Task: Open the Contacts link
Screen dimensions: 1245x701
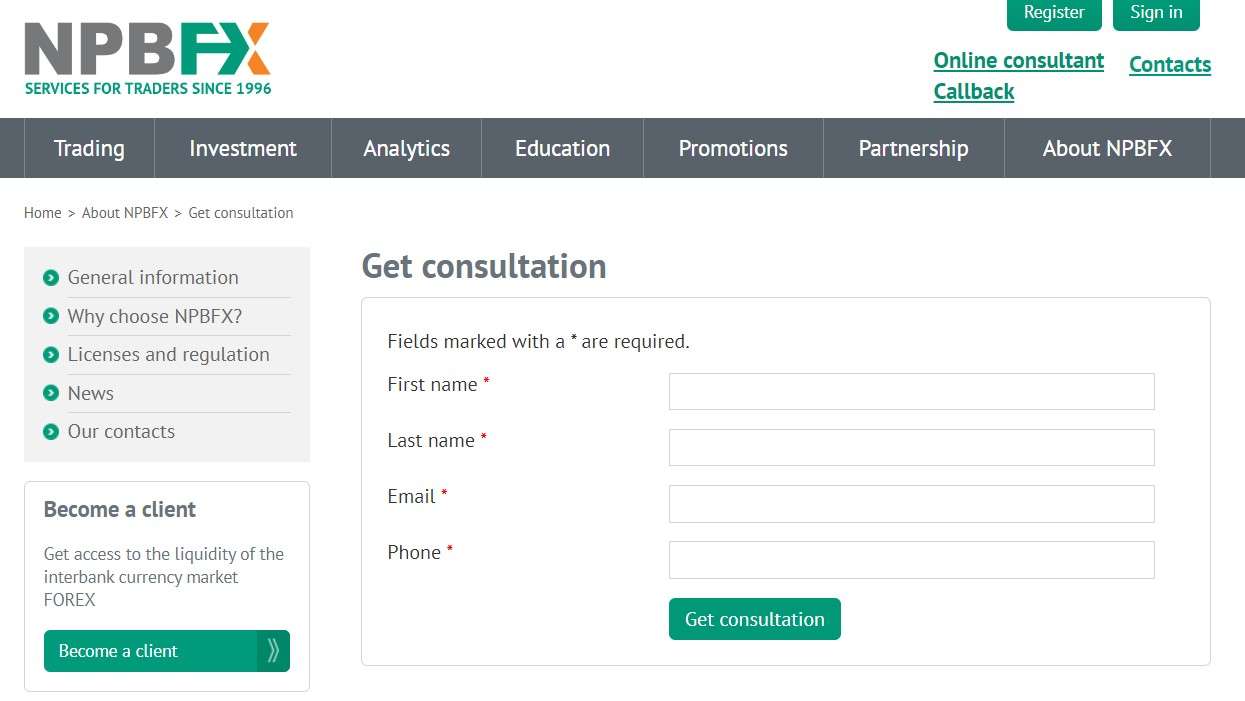Action: click(x=1170, y=65)
